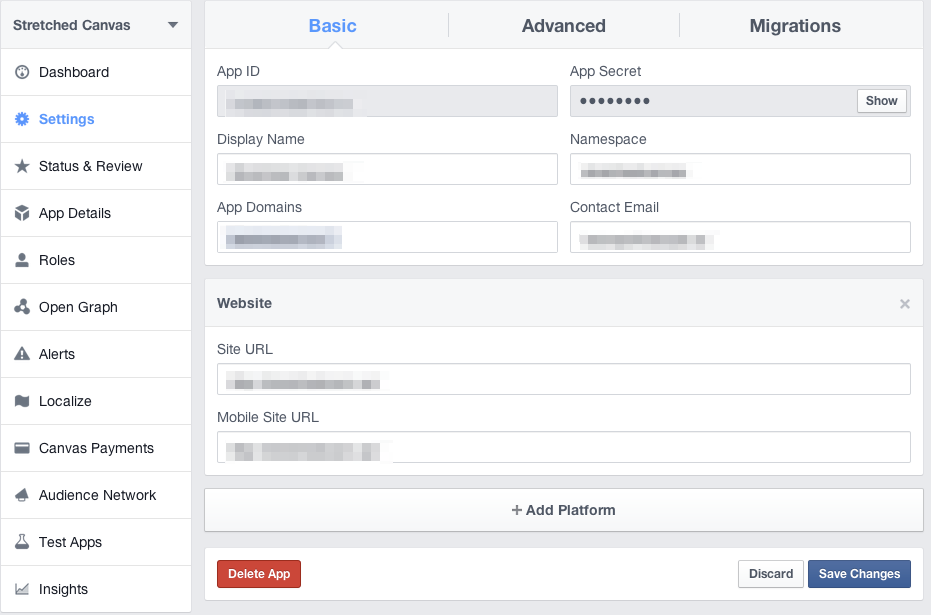Select Settings in the sidebar
Image resolution: width=931 pixels, height=615 pixels.
coord(96,119)
